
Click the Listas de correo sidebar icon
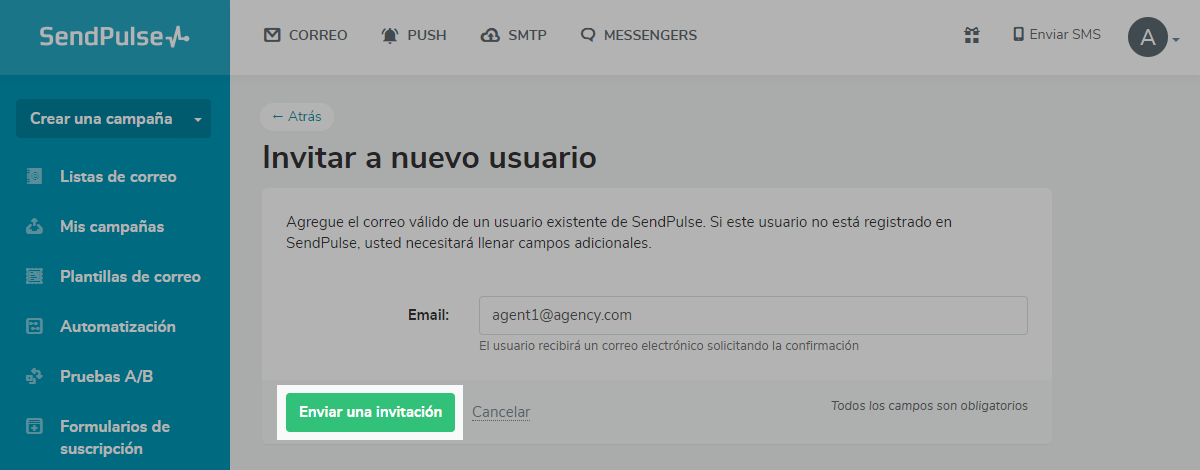pos(34,176)
